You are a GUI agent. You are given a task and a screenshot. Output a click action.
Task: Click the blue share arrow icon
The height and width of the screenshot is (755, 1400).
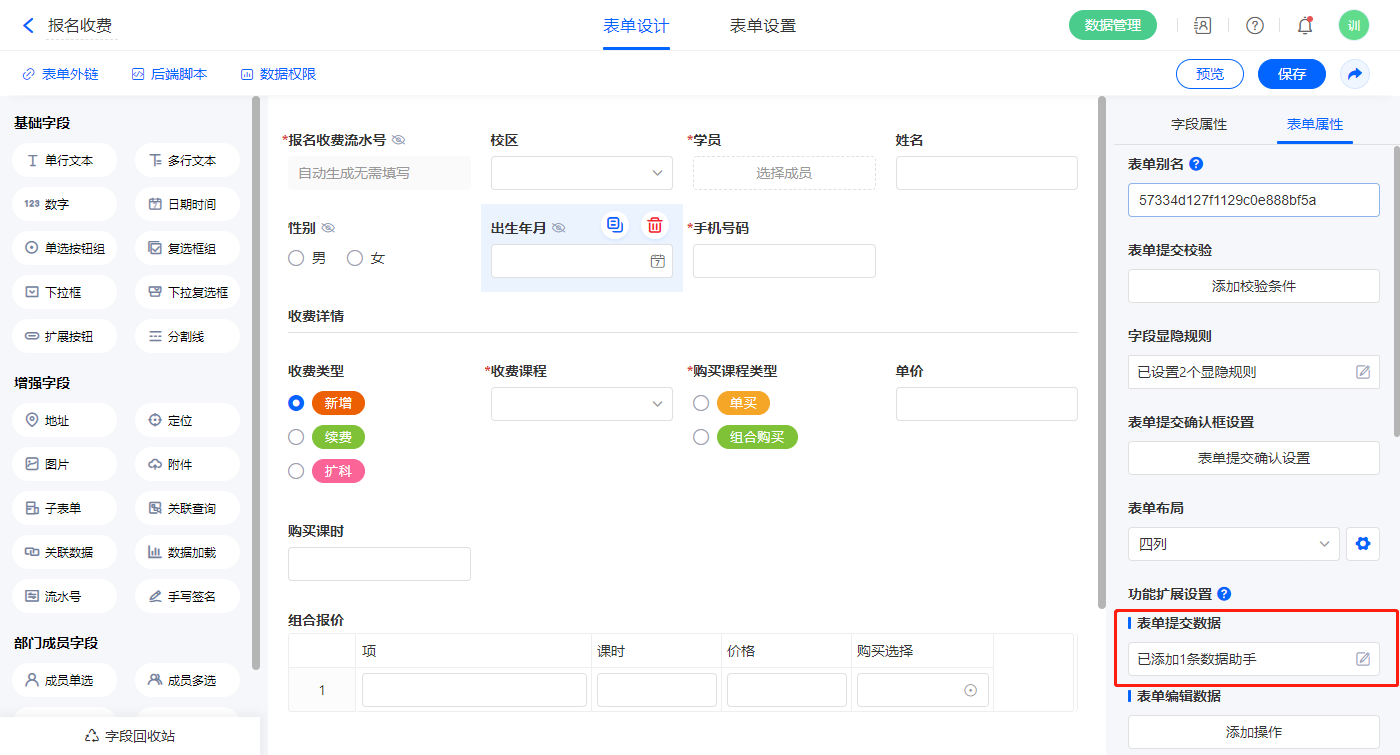1355,74
